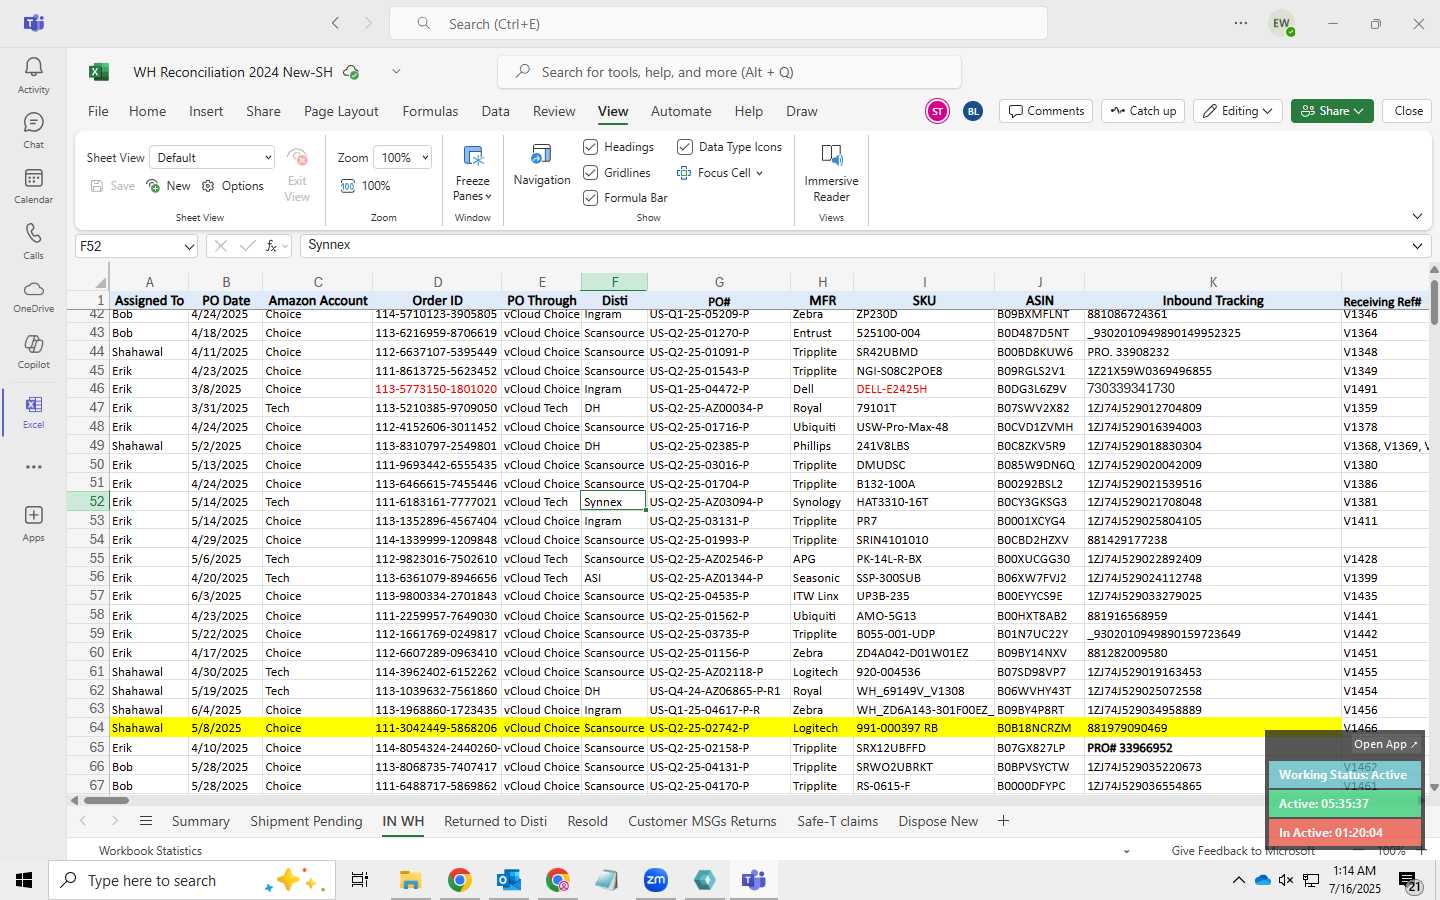Open the Data ribbon tab
The image size is (1440, 900).
495,111
